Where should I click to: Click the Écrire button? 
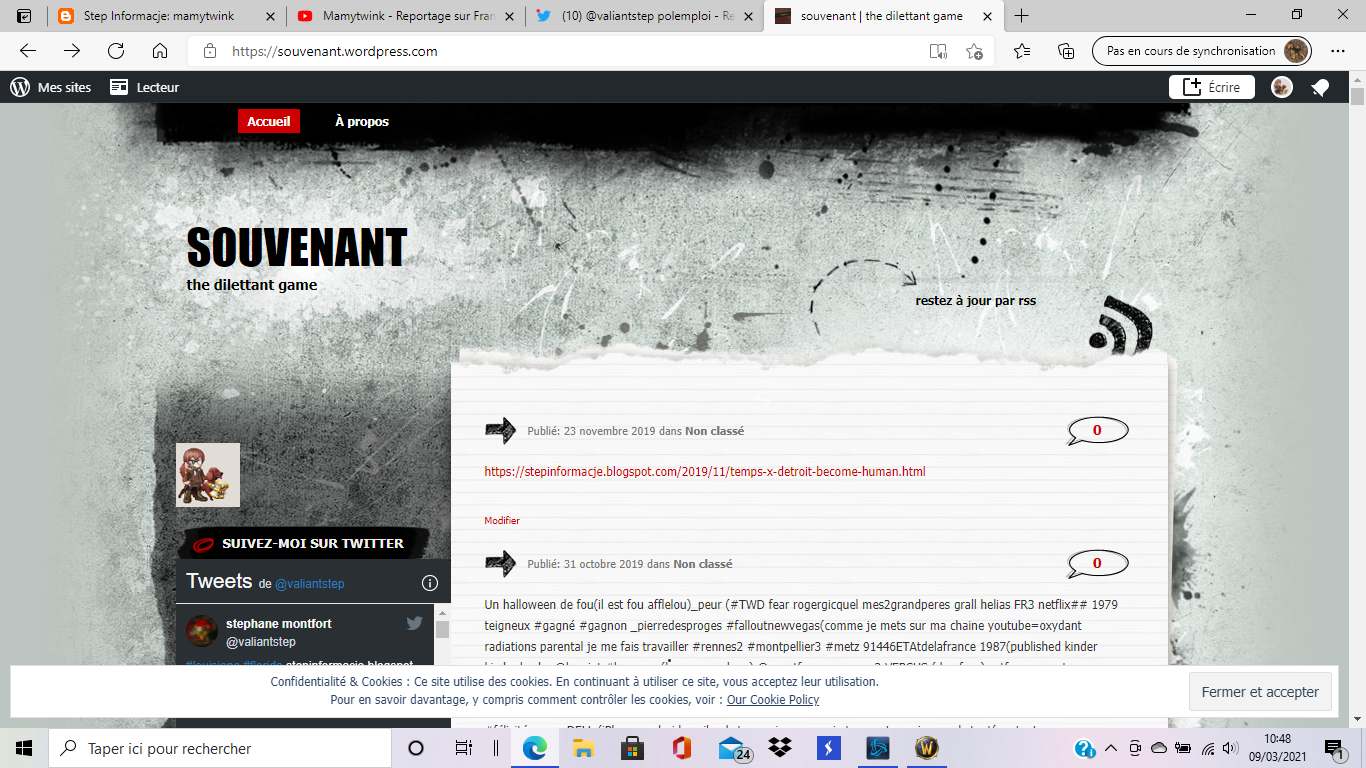coord(1212,87)
